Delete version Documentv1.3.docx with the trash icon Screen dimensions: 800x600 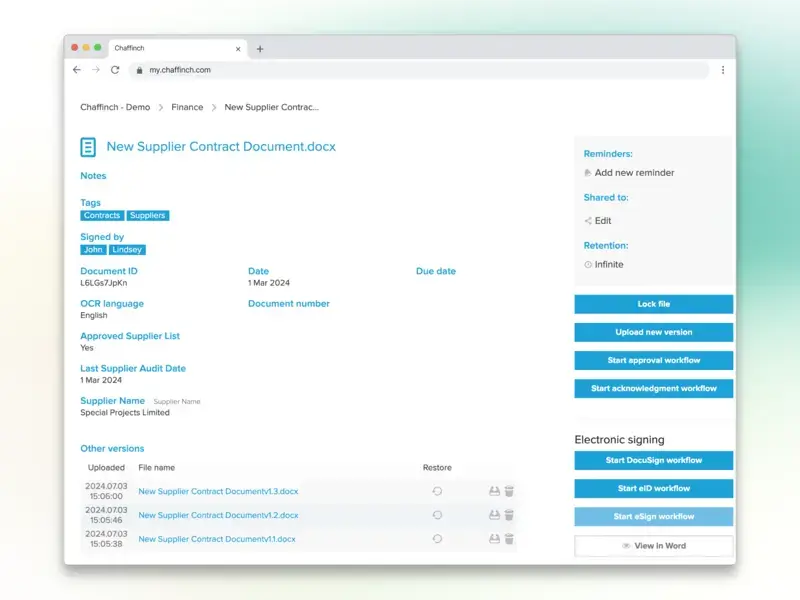coord(509,491)
